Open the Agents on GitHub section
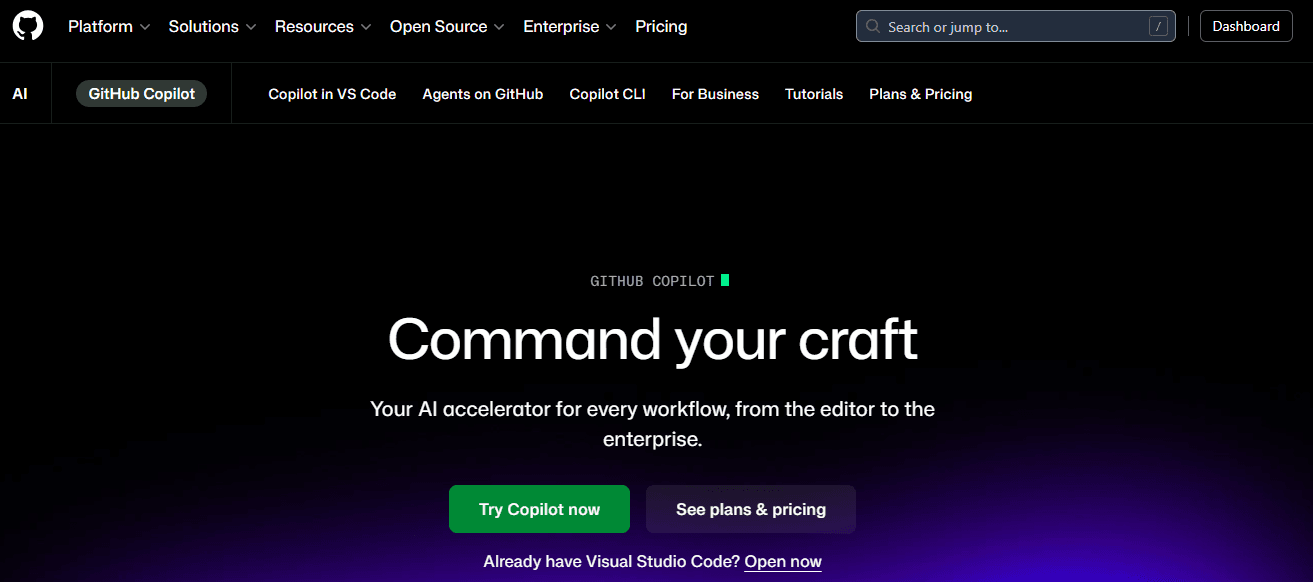The width and height of the screenshot is (1313, 582). point(483,93)
